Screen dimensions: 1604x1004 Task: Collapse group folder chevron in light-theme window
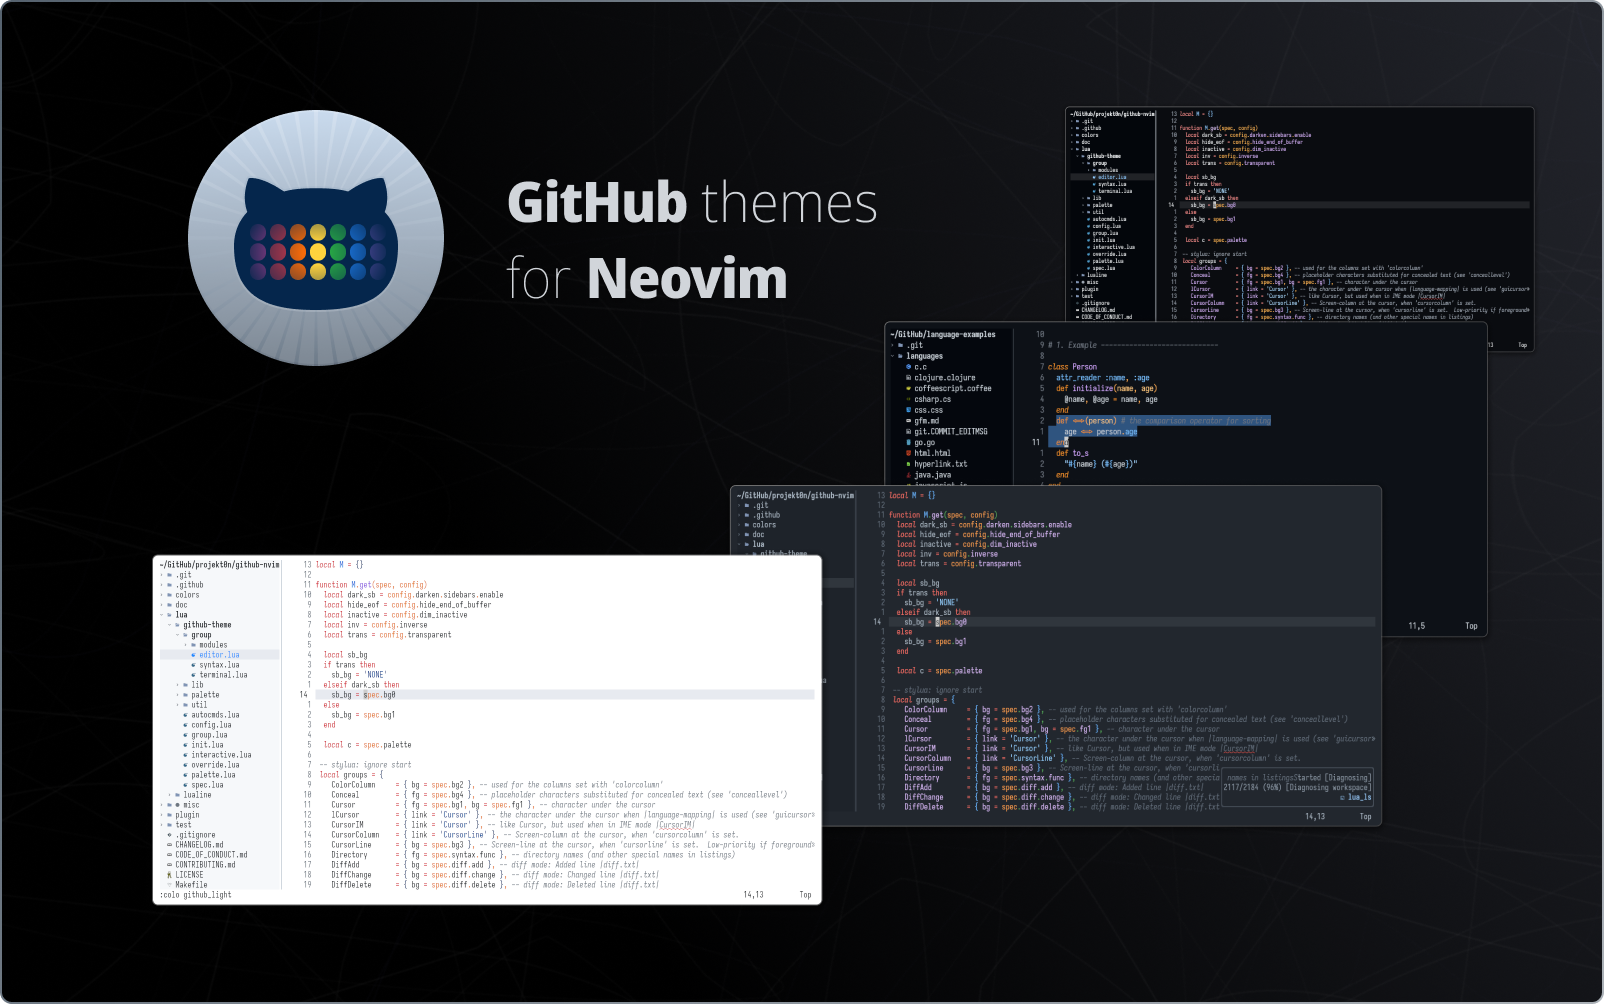click(x=178, y=635)
